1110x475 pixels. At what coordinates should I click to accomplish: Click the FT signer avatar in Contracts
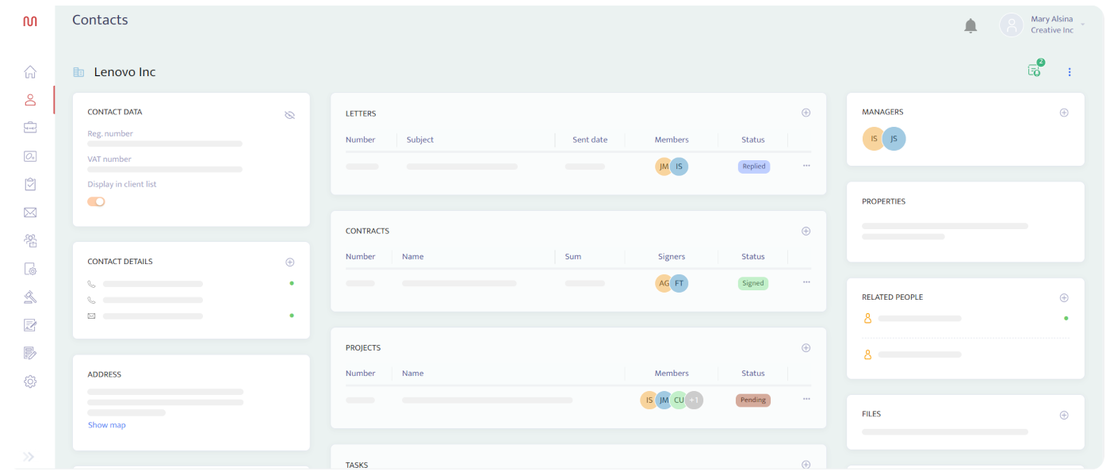click(680, 283)
